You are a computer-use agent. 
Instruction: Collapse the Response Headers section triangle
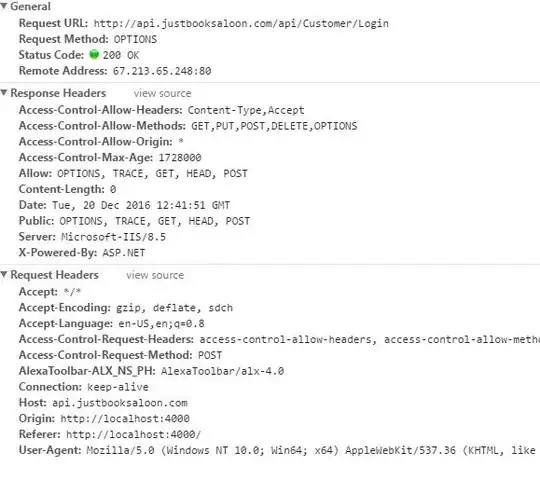pyautogui.click(x=4, y=93)
